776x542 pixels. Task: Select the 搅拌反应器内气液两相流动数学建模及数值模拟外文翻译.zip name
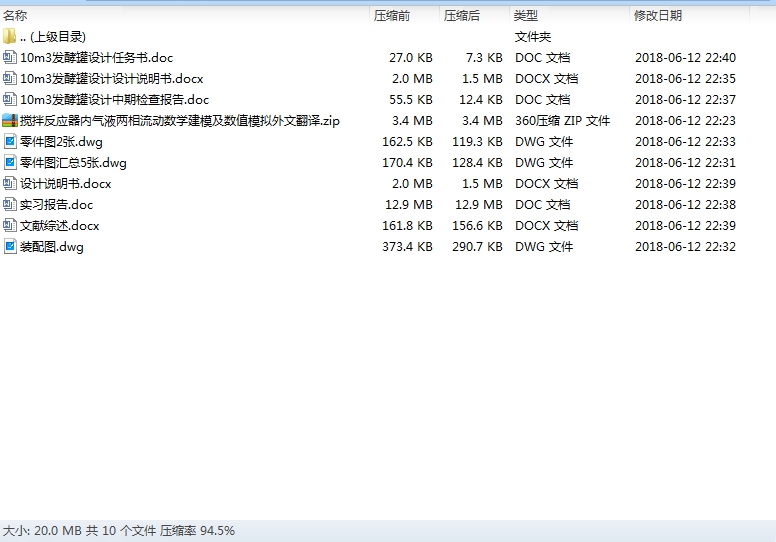pos(180,120)
